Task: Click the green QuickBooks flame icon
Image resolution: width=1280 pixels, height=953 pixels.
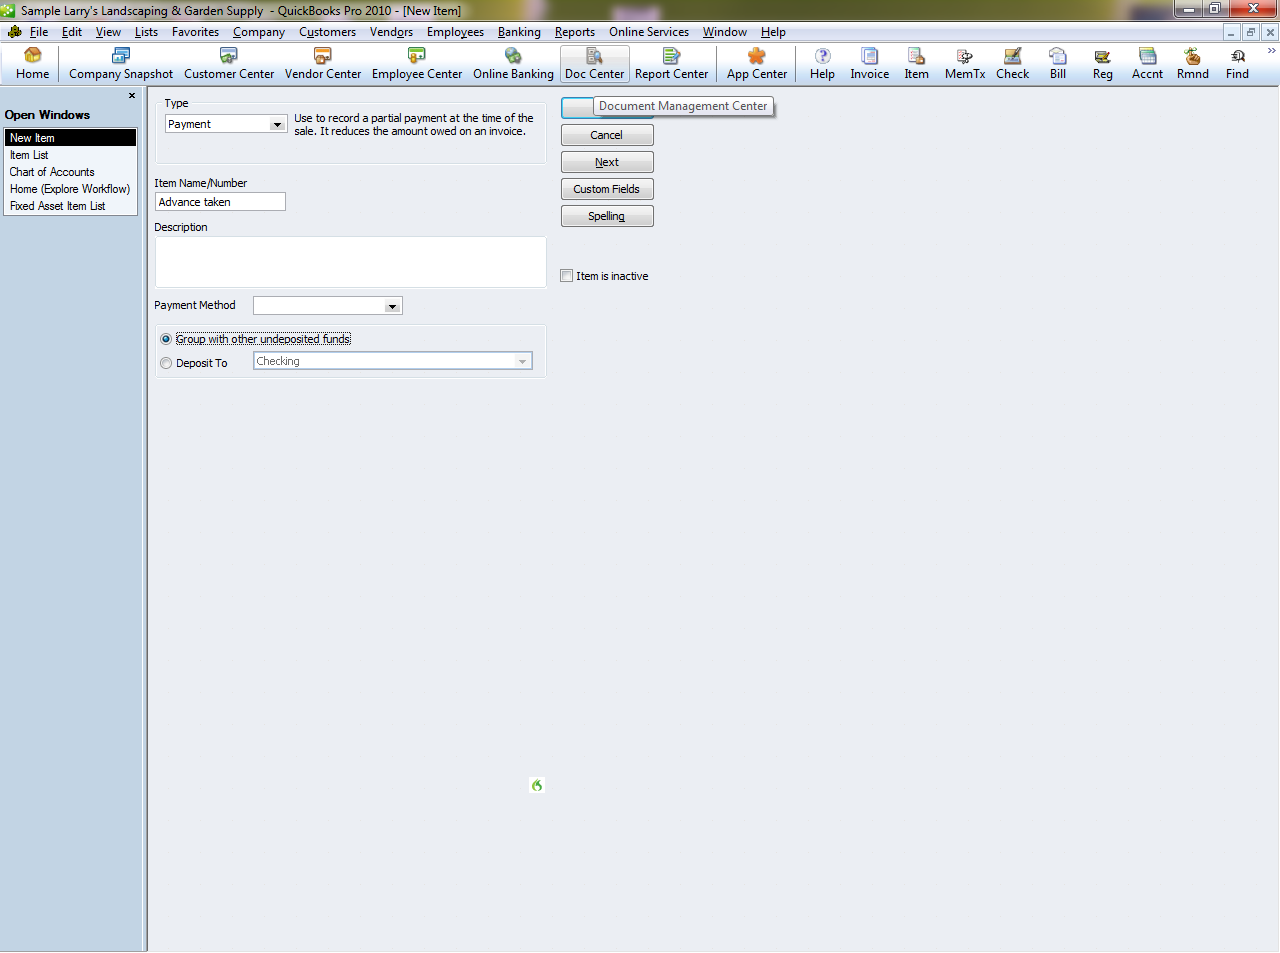Action: tap(537, 785)
